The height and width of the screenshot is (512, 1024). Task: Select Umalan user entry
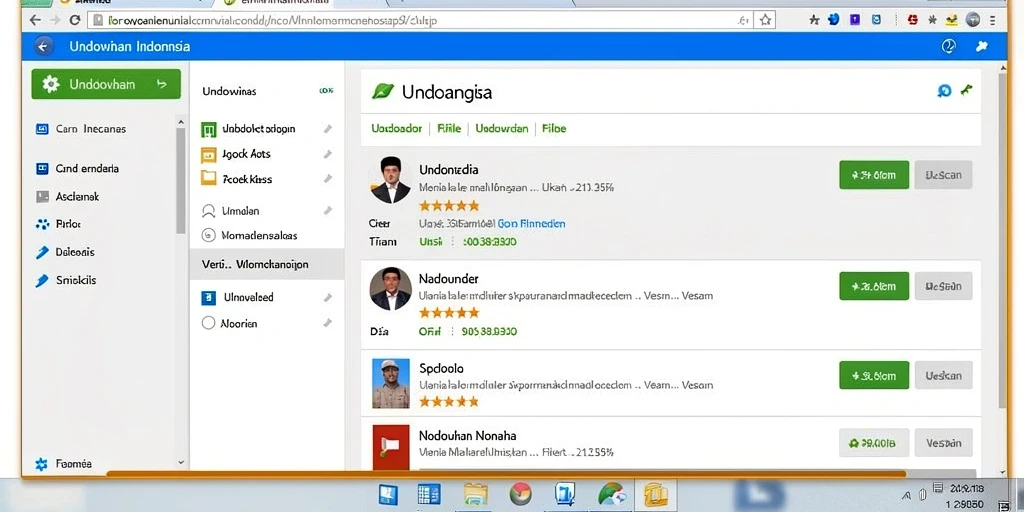(x=231, y=211)
